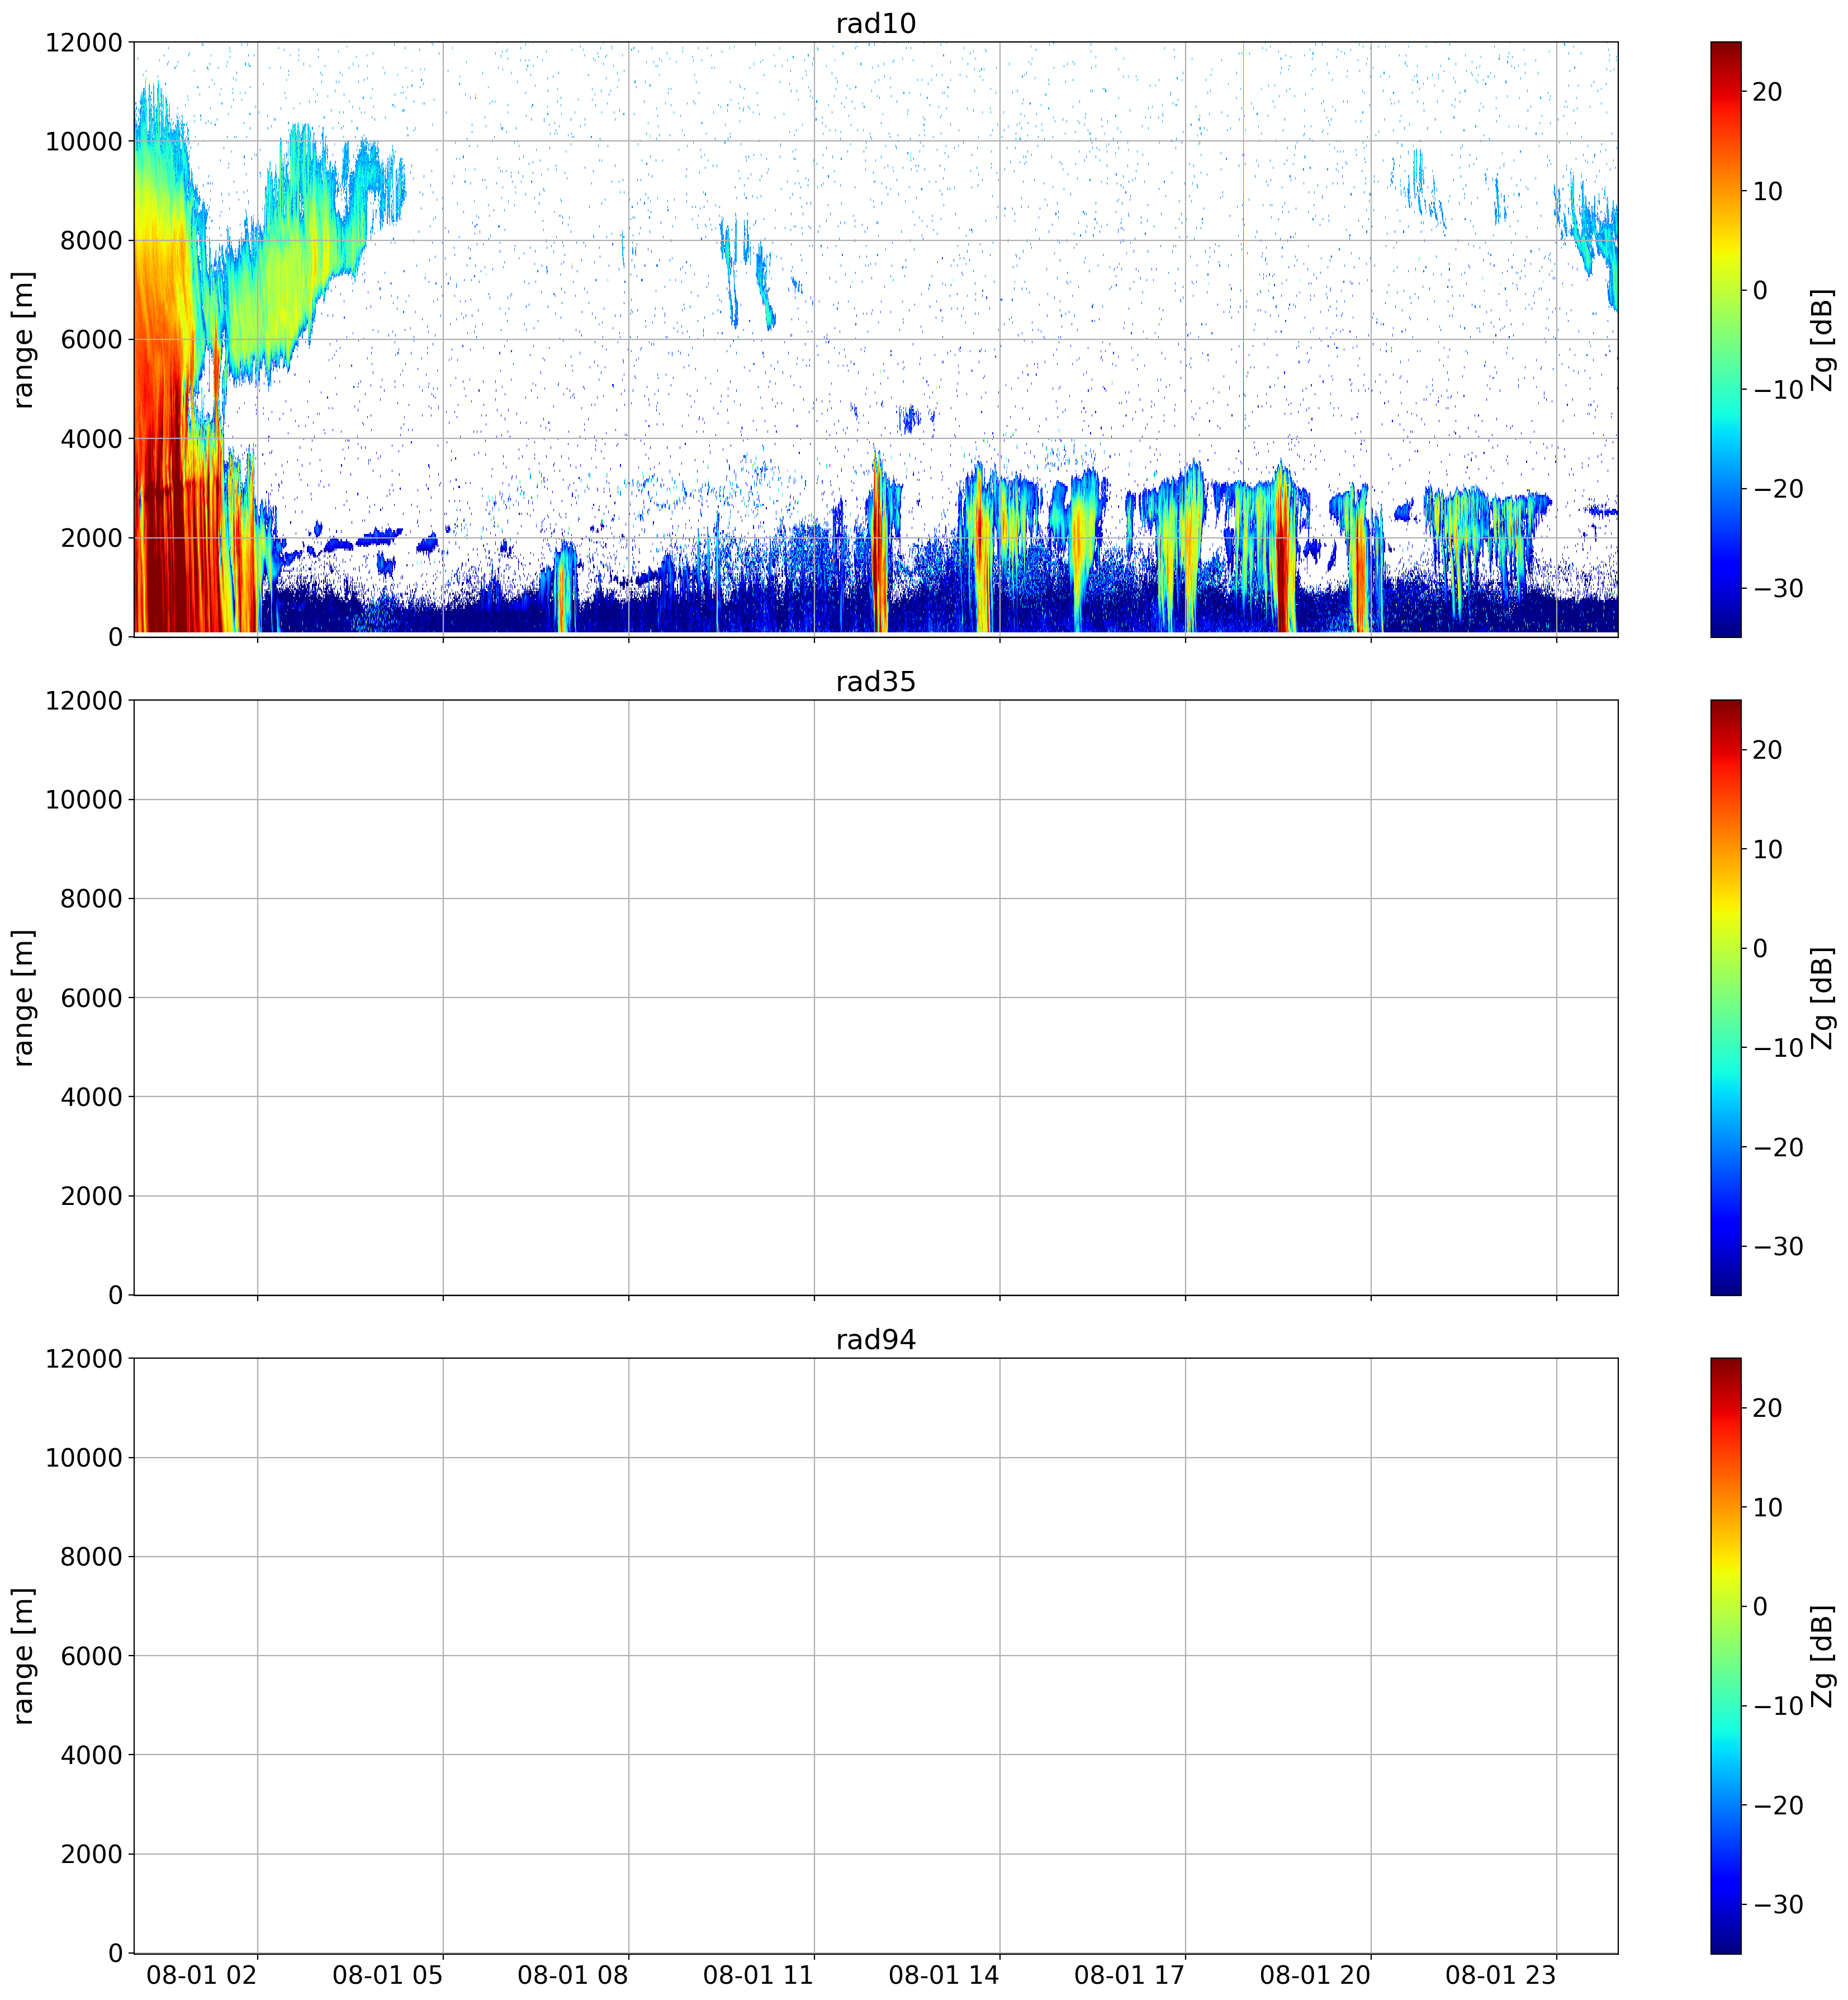Click the 20 tick on rad94 colorbar
The image size is (1848, 2000).
point(1768,1408)
